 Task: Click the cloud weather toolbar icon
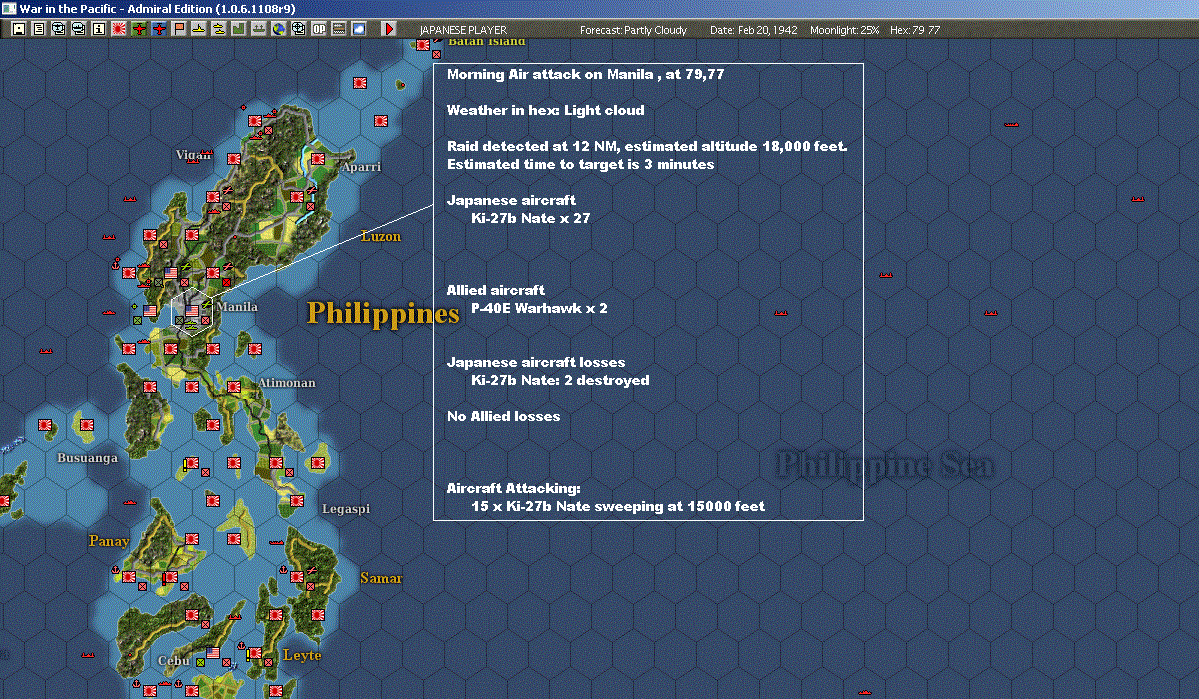358,29
